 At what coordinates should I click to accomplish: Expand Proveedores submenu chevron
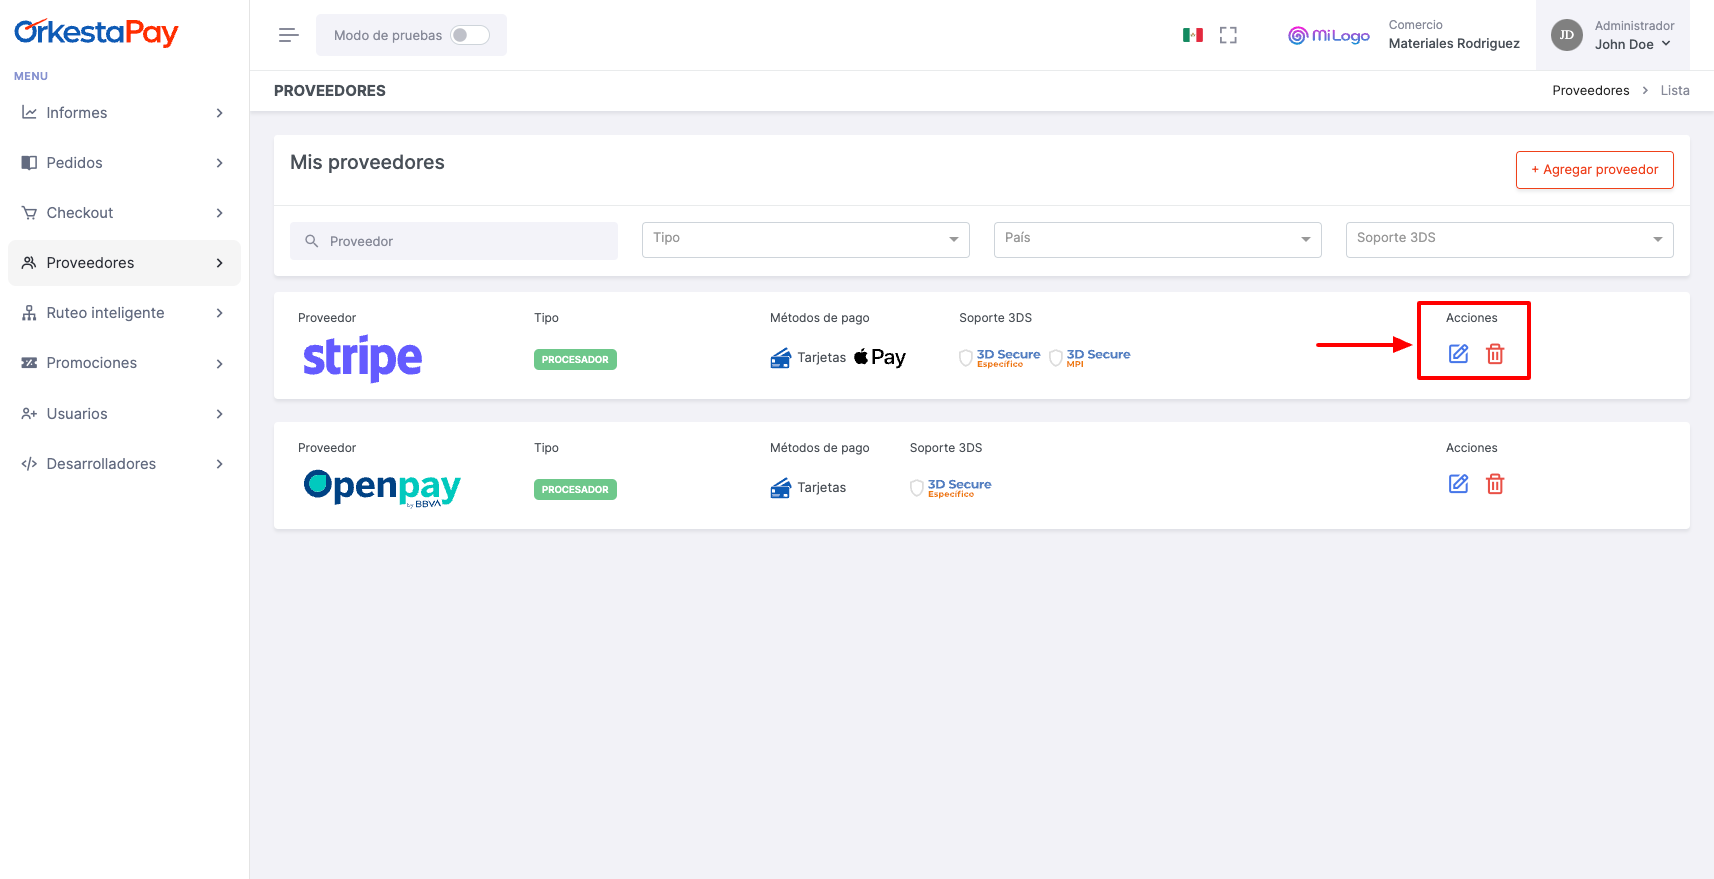(219, 263)
